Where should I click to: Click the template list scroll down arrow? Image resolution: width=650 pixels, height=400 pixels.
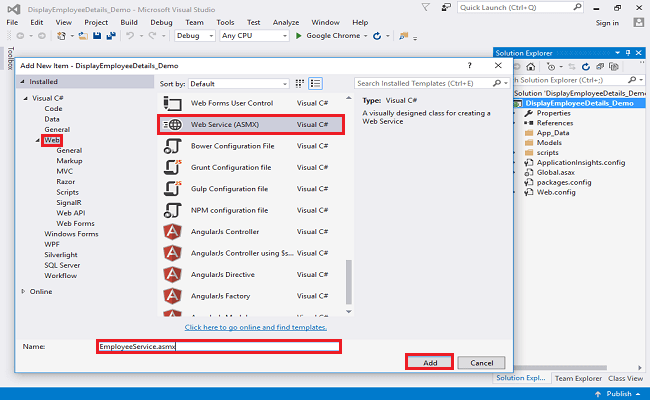[x=349, y=312]
